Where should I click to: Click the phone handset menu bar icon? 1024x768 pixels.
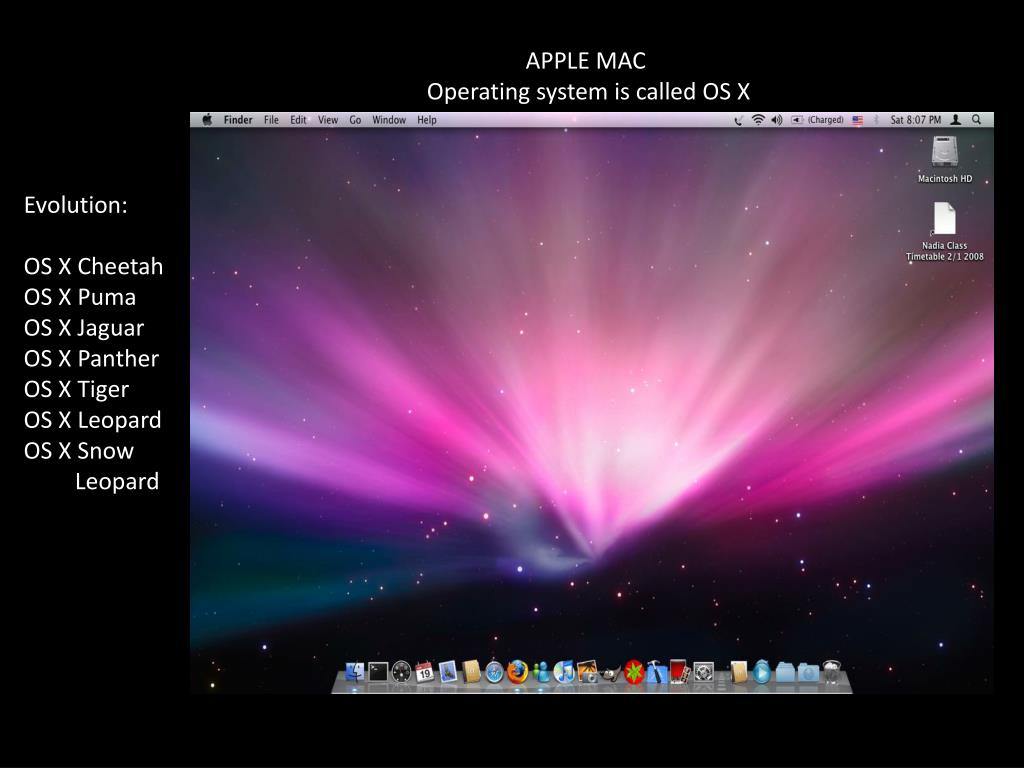(738, 120)
